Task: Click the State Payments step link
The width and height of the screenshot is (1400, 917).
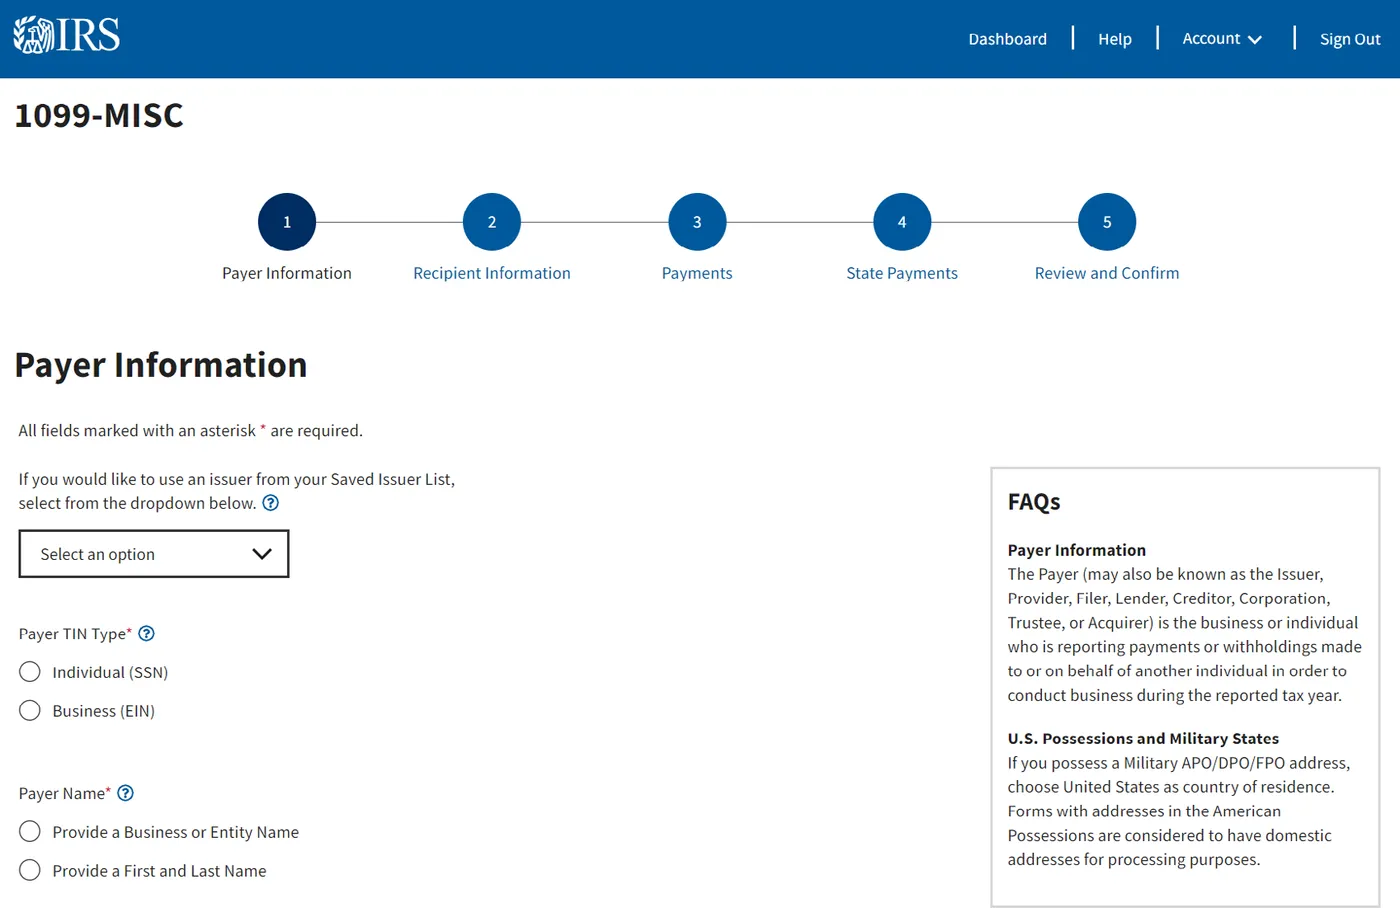Action: [x=902, y=273]
